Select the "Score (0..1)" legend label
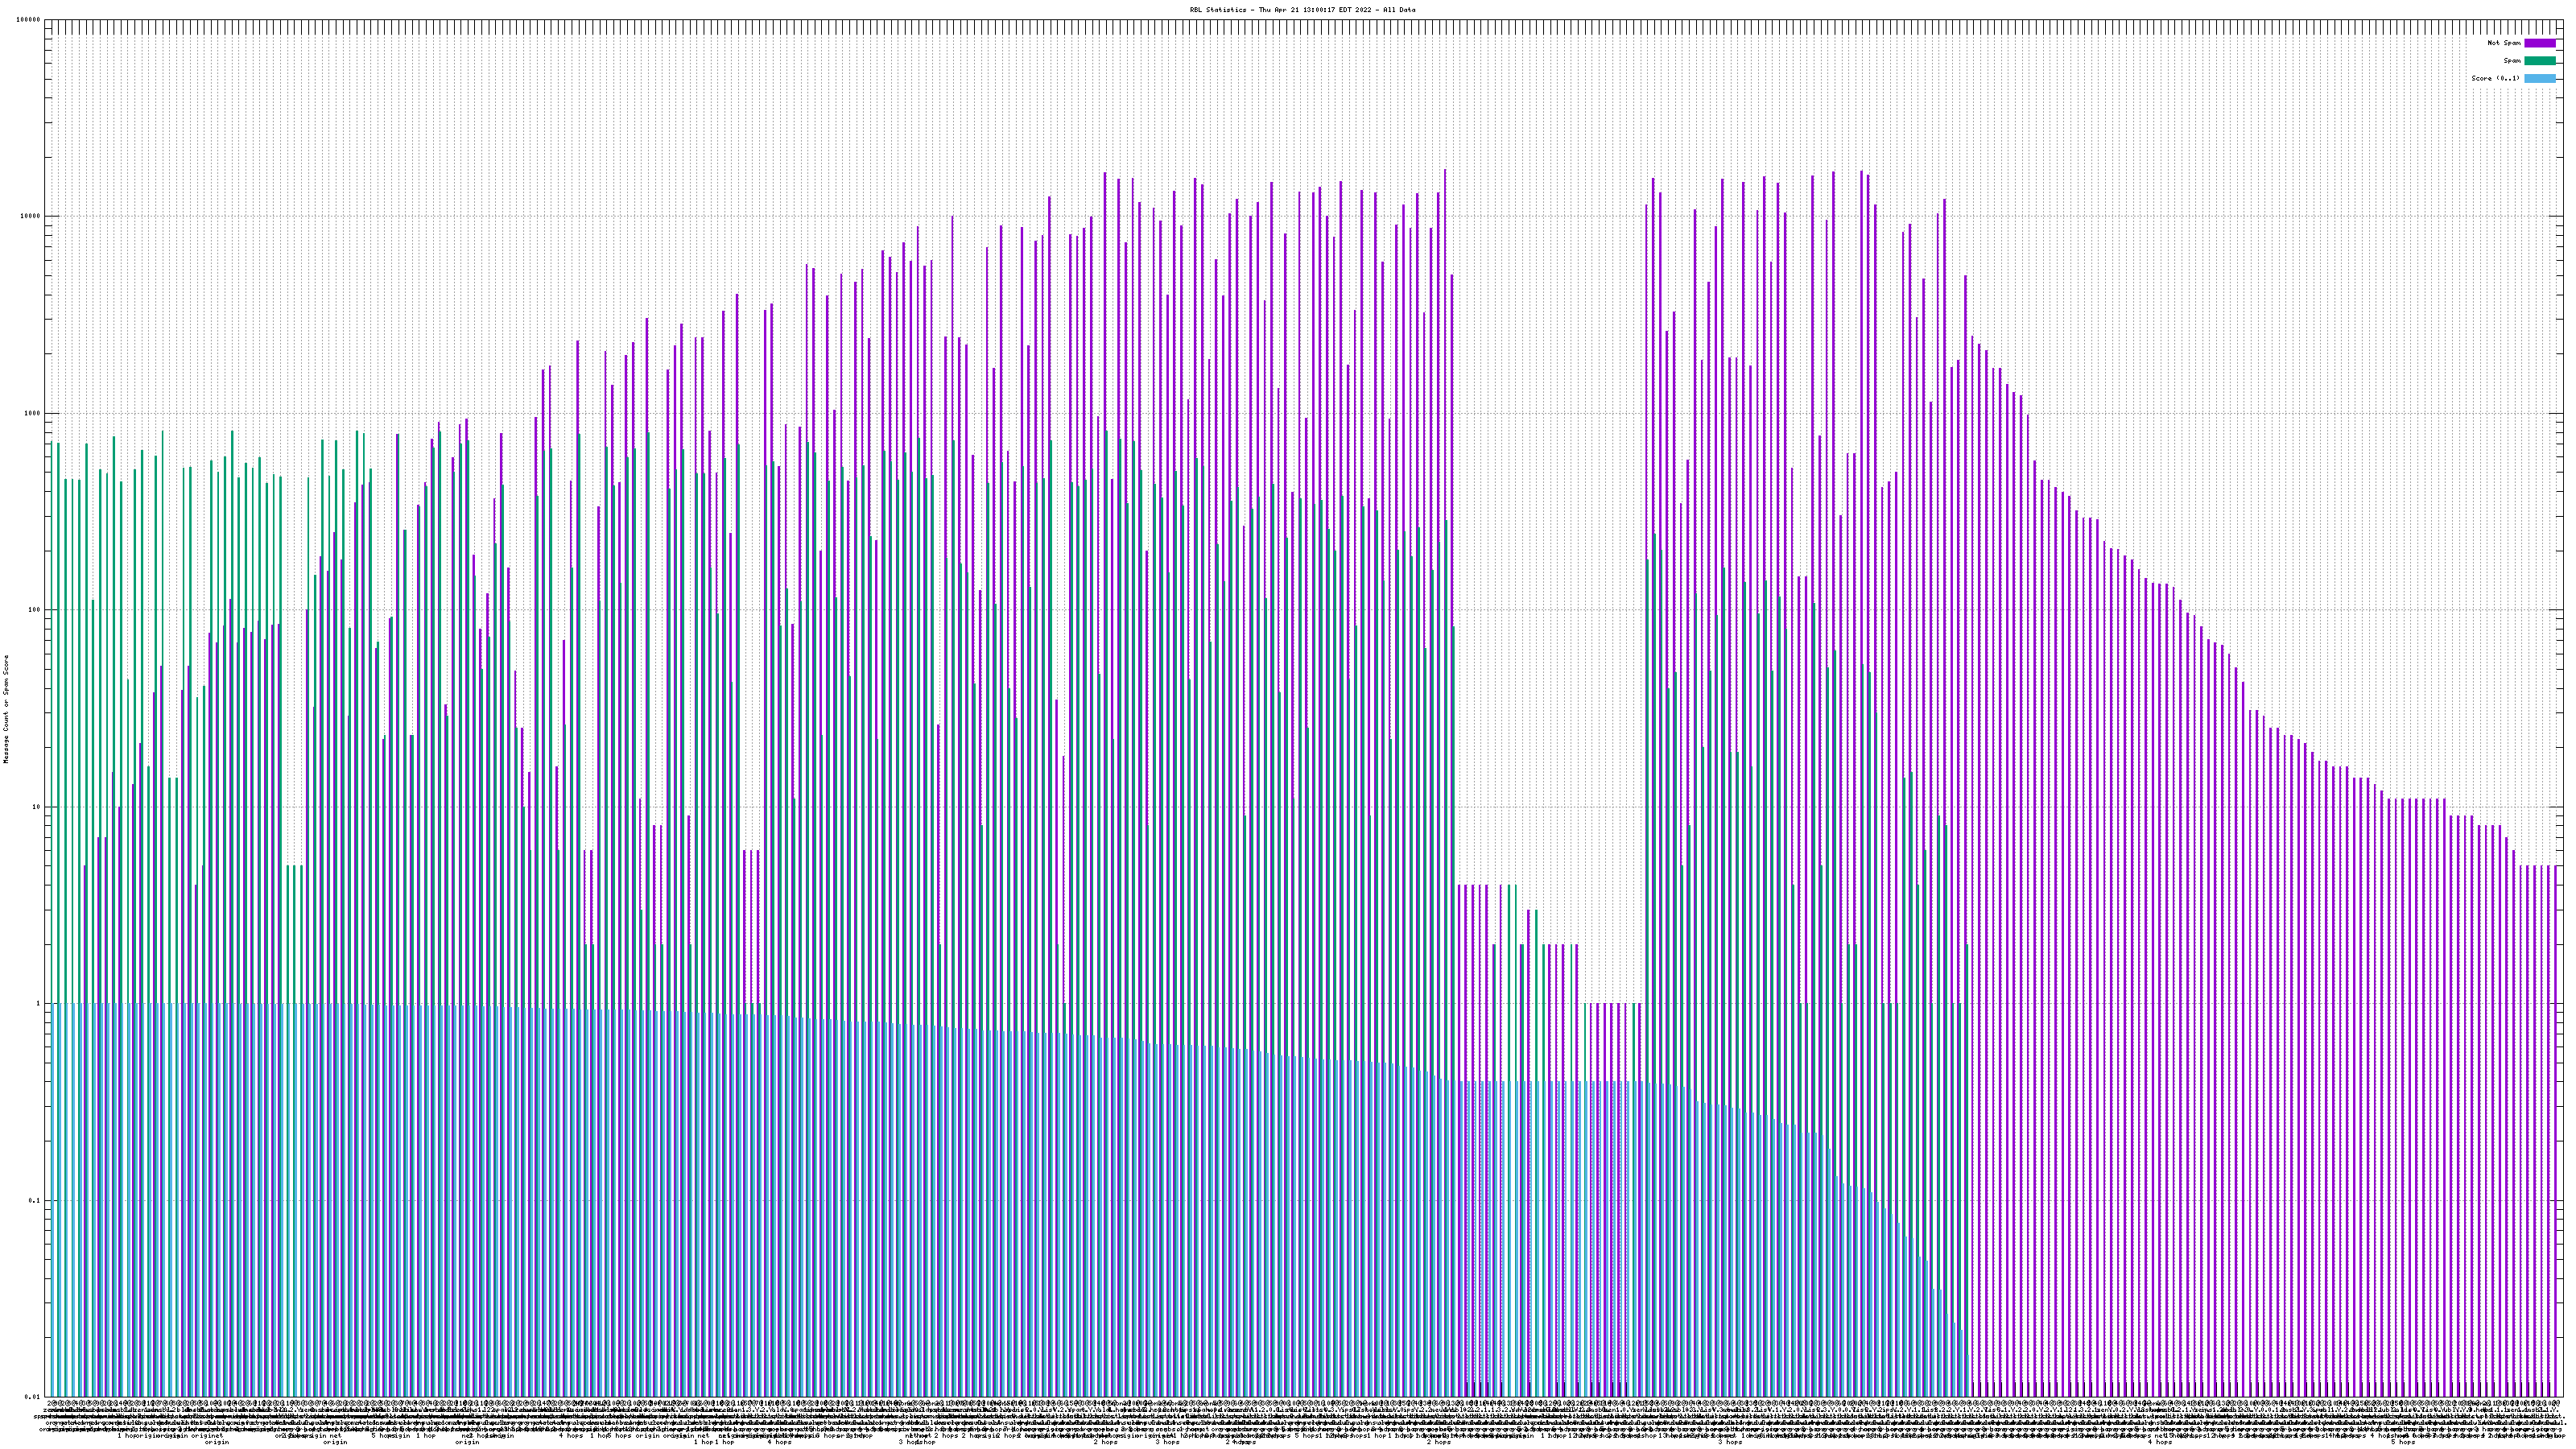This screenshot has height=1449, width=2576. pos(2495,78)
